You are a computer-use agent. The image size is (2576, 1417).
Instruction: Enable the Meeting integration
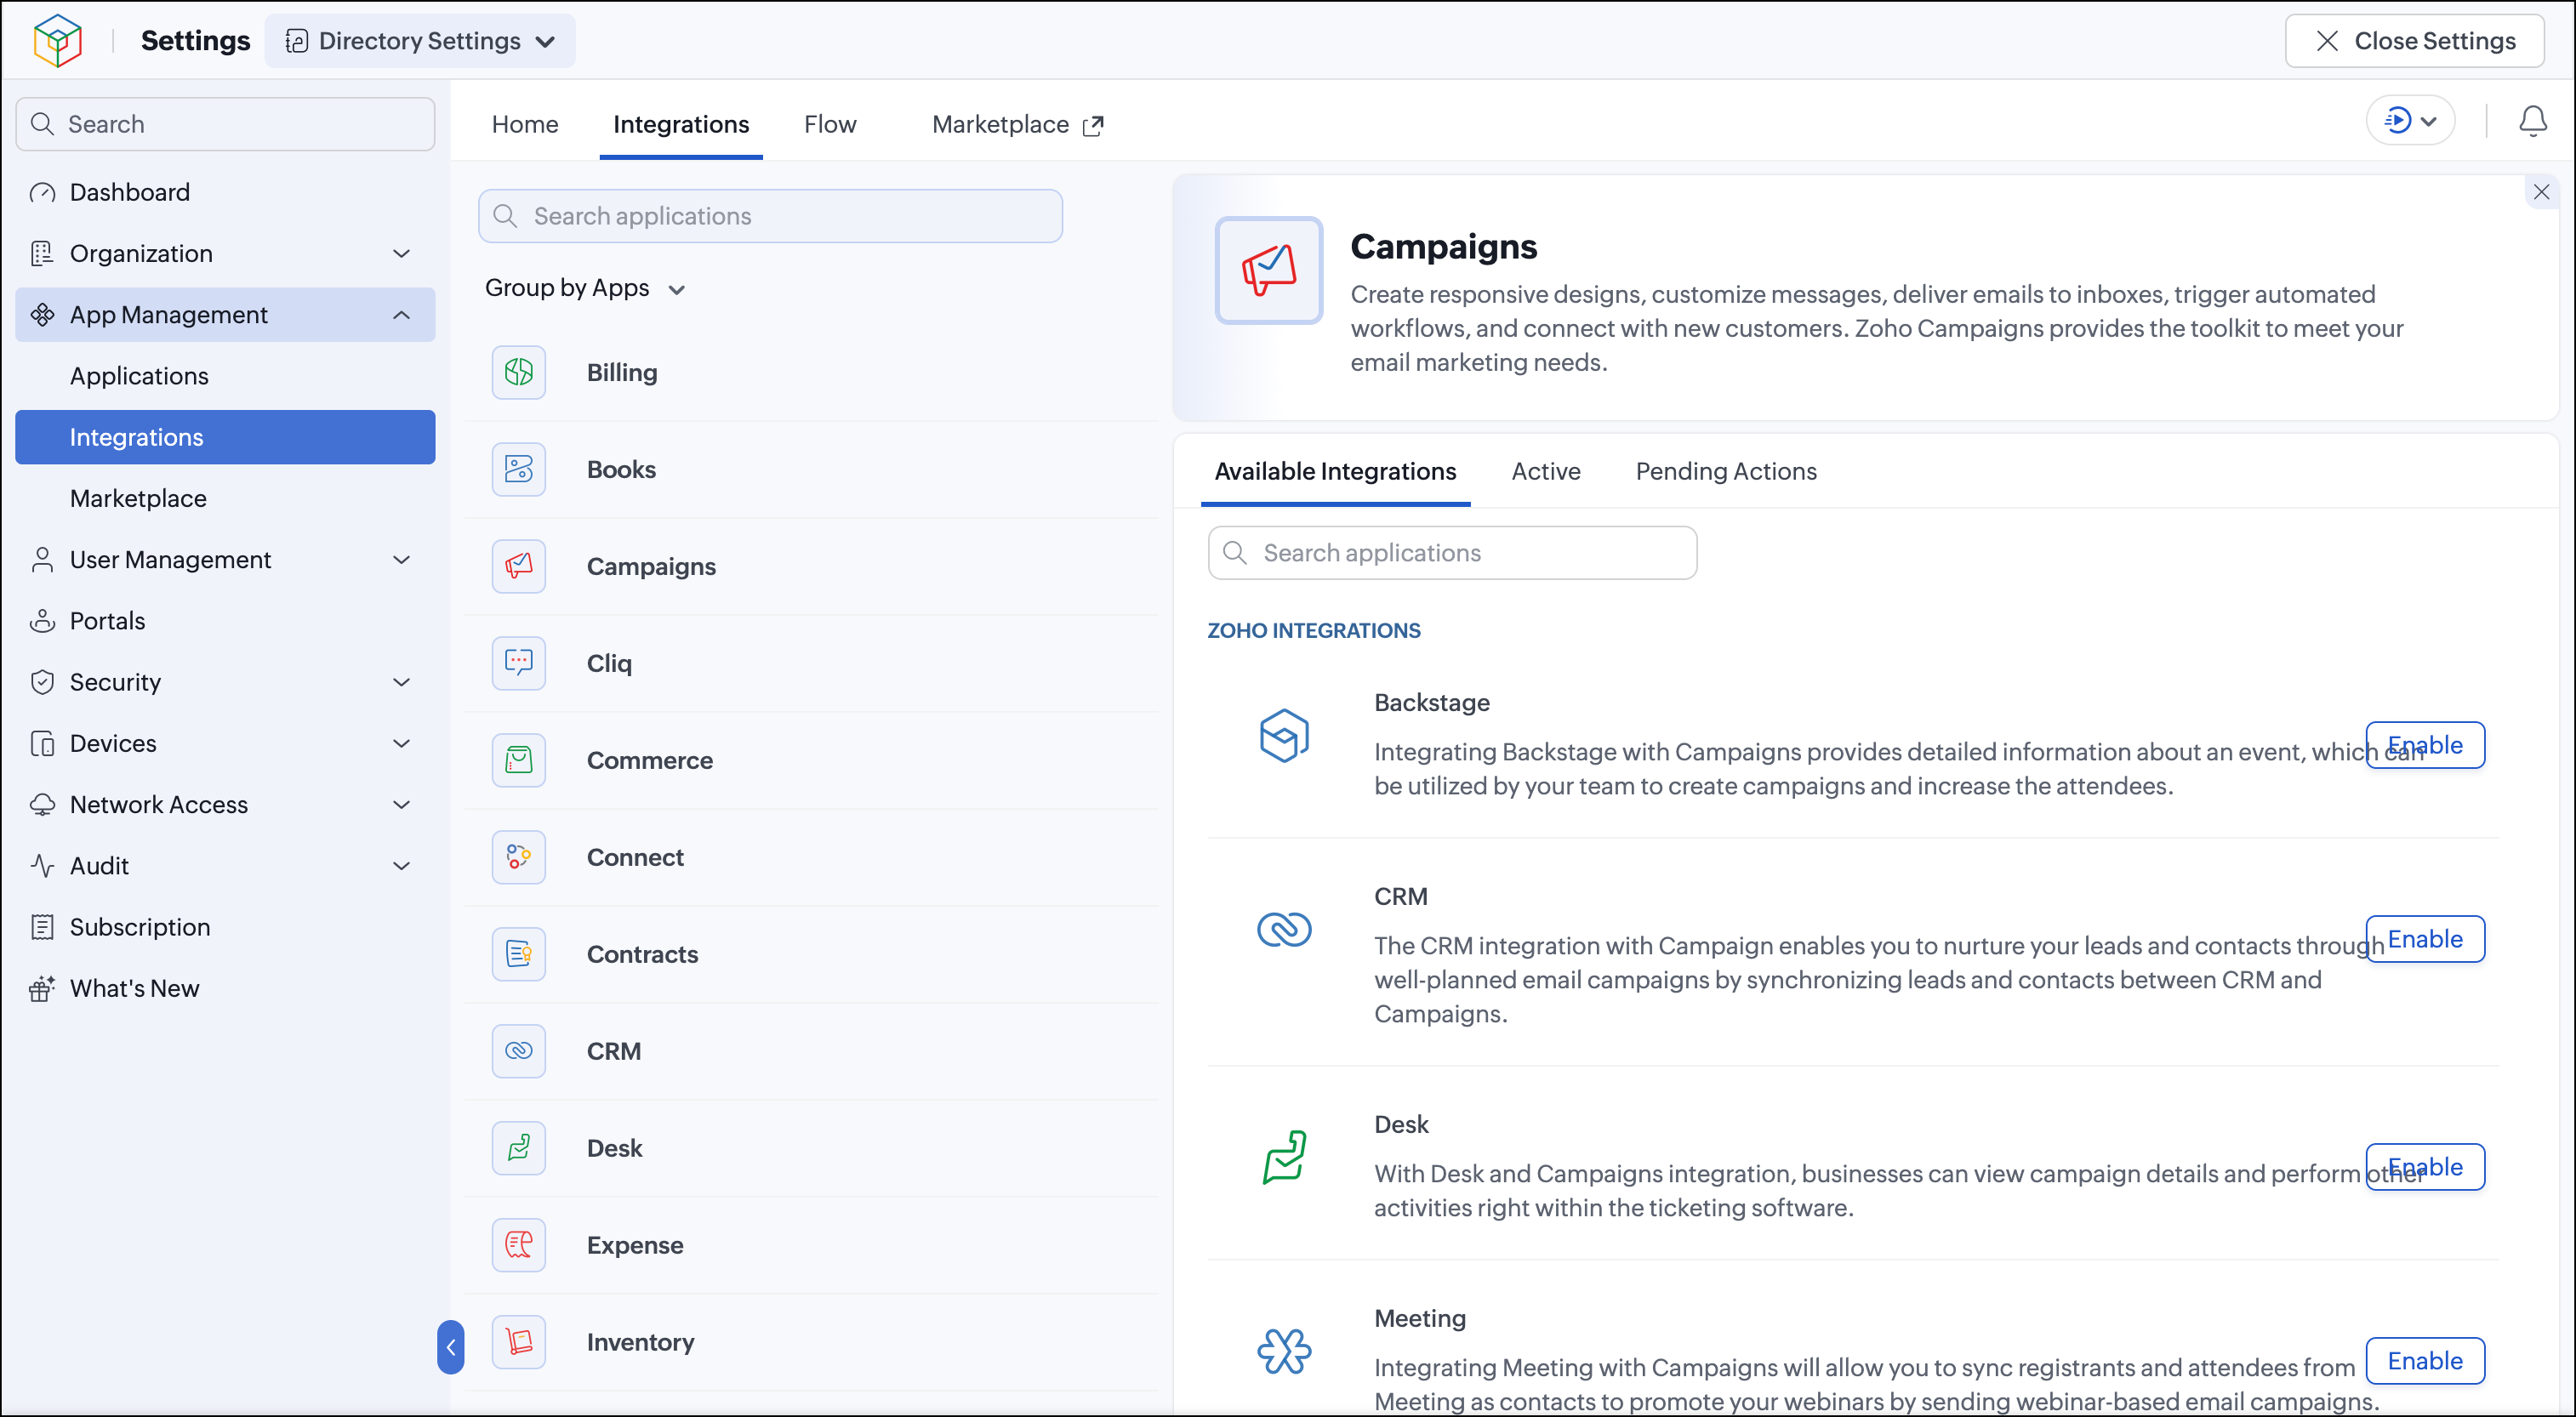[x=2424, y=1362]
